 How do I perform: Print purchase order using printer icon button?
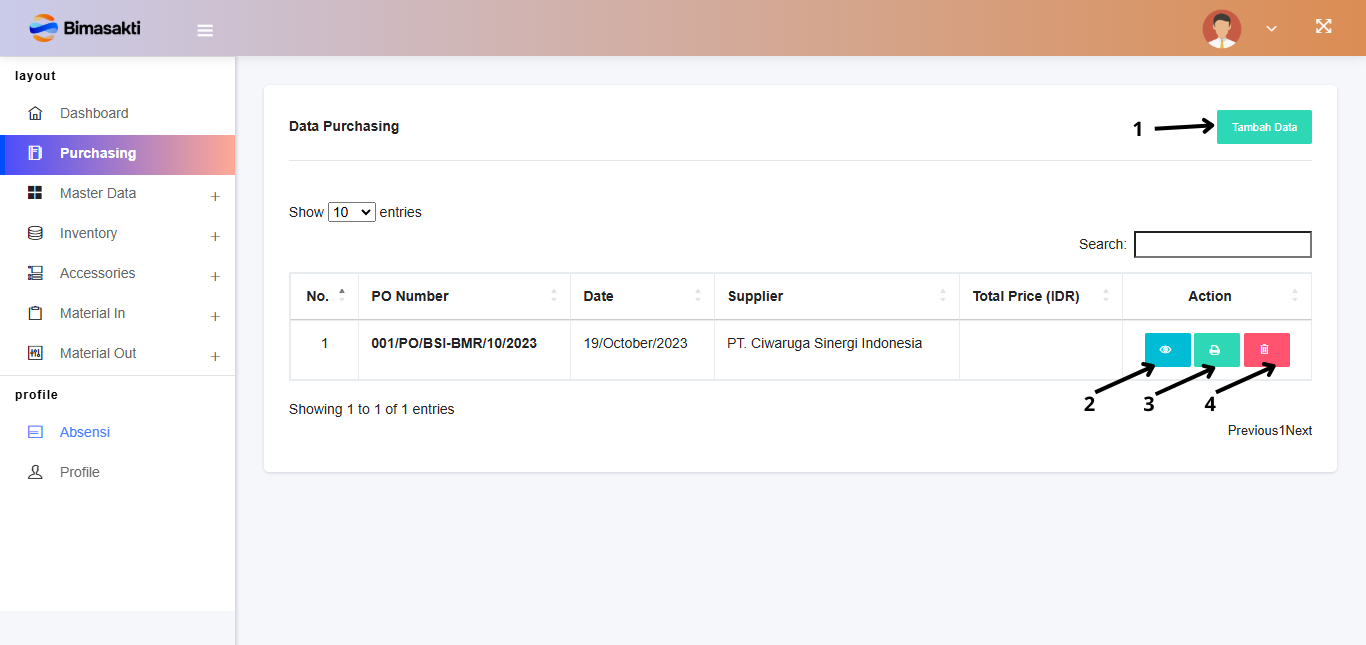[x=1216, y=350]
